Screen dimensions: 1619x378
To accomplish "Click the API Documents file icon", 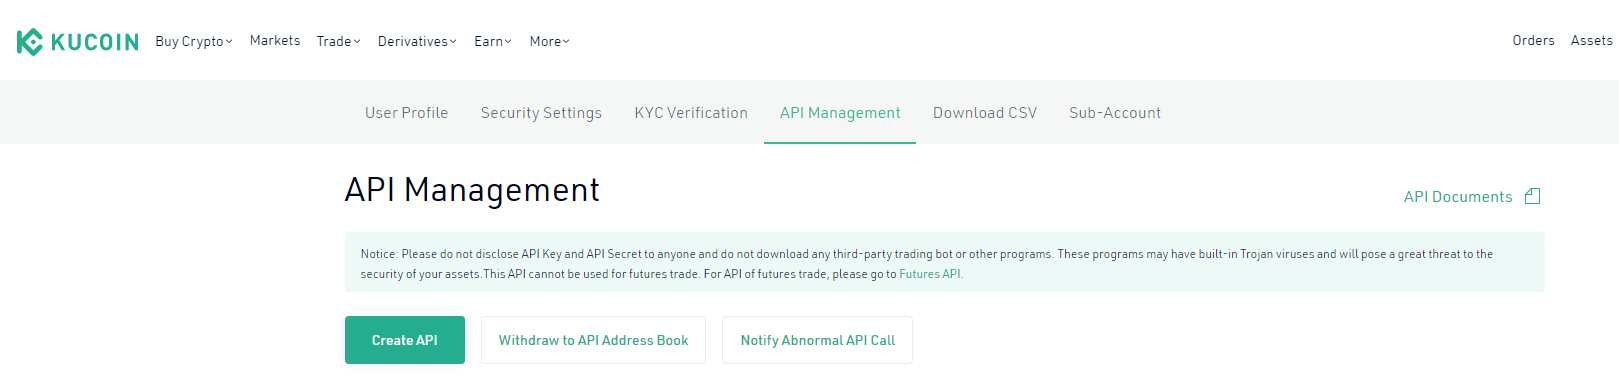I will click(1532, 197).
